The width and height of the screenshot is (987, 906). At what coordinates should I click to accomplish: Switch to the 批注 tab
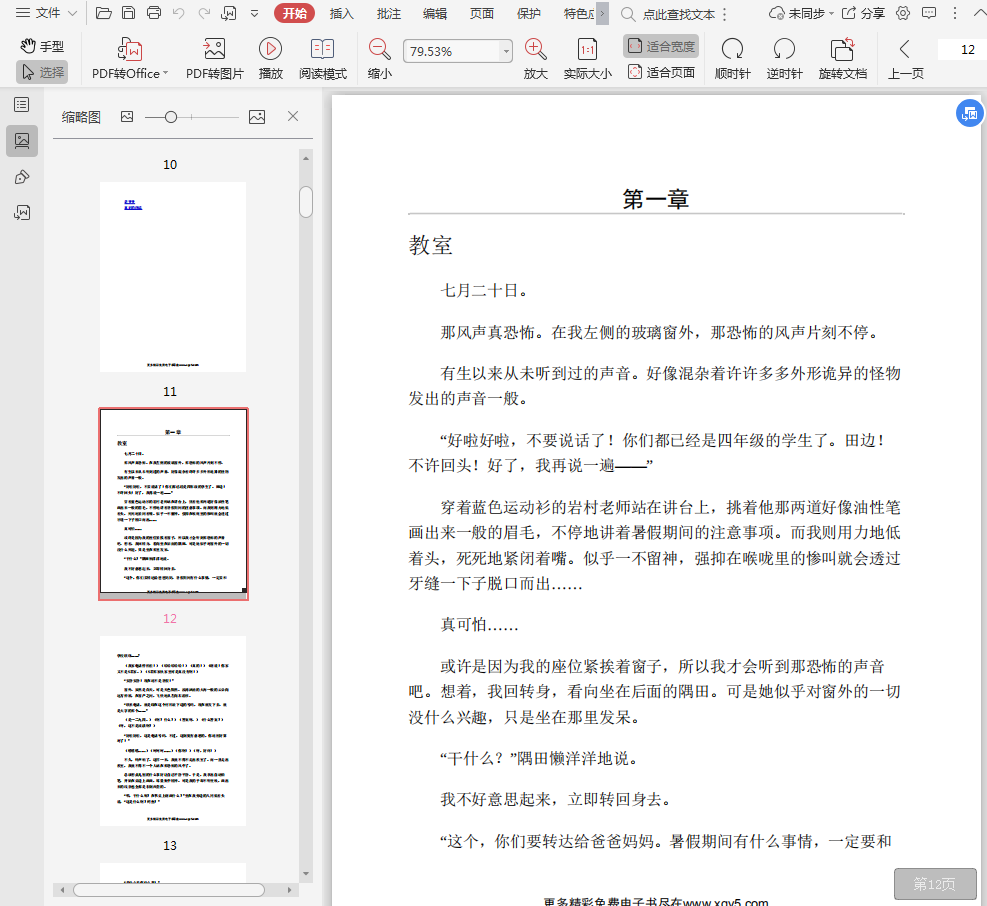(389, 13)
